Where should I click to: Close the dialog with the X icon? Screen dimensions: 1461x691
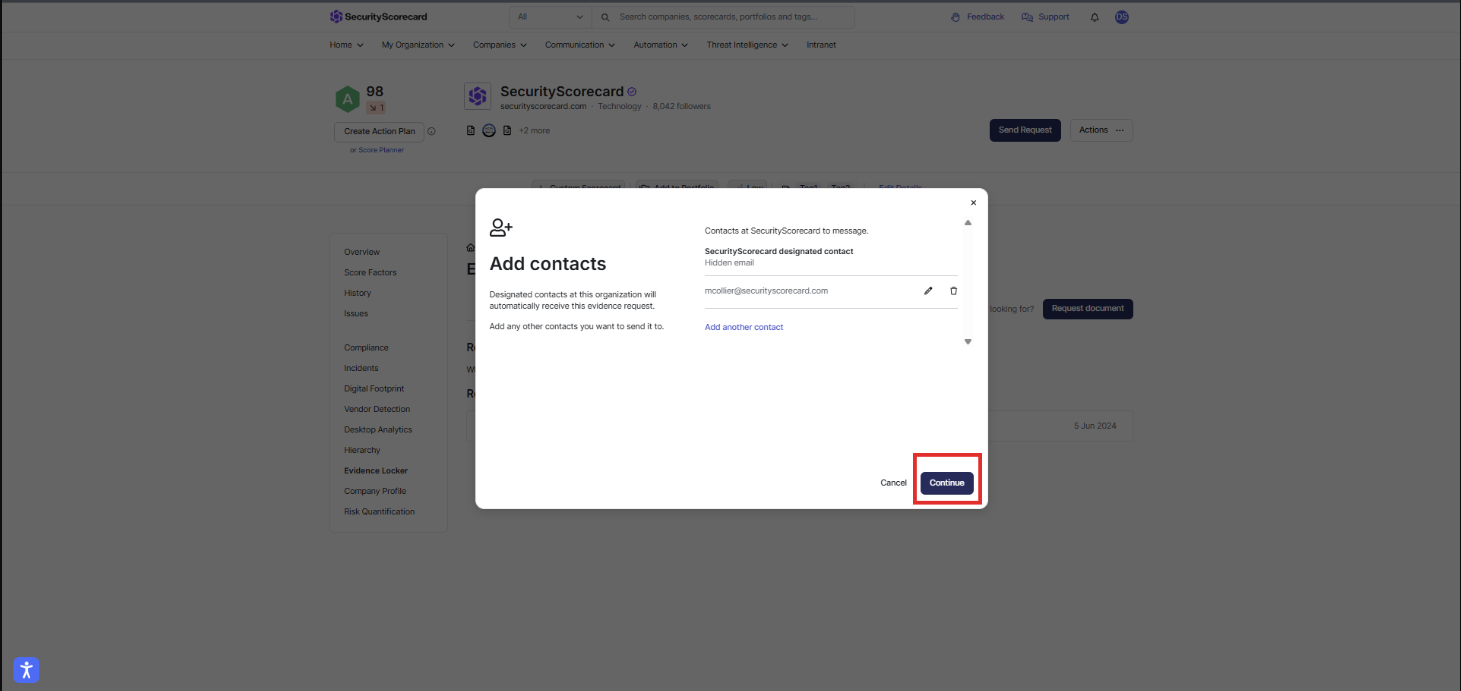[x=973, y=203]
